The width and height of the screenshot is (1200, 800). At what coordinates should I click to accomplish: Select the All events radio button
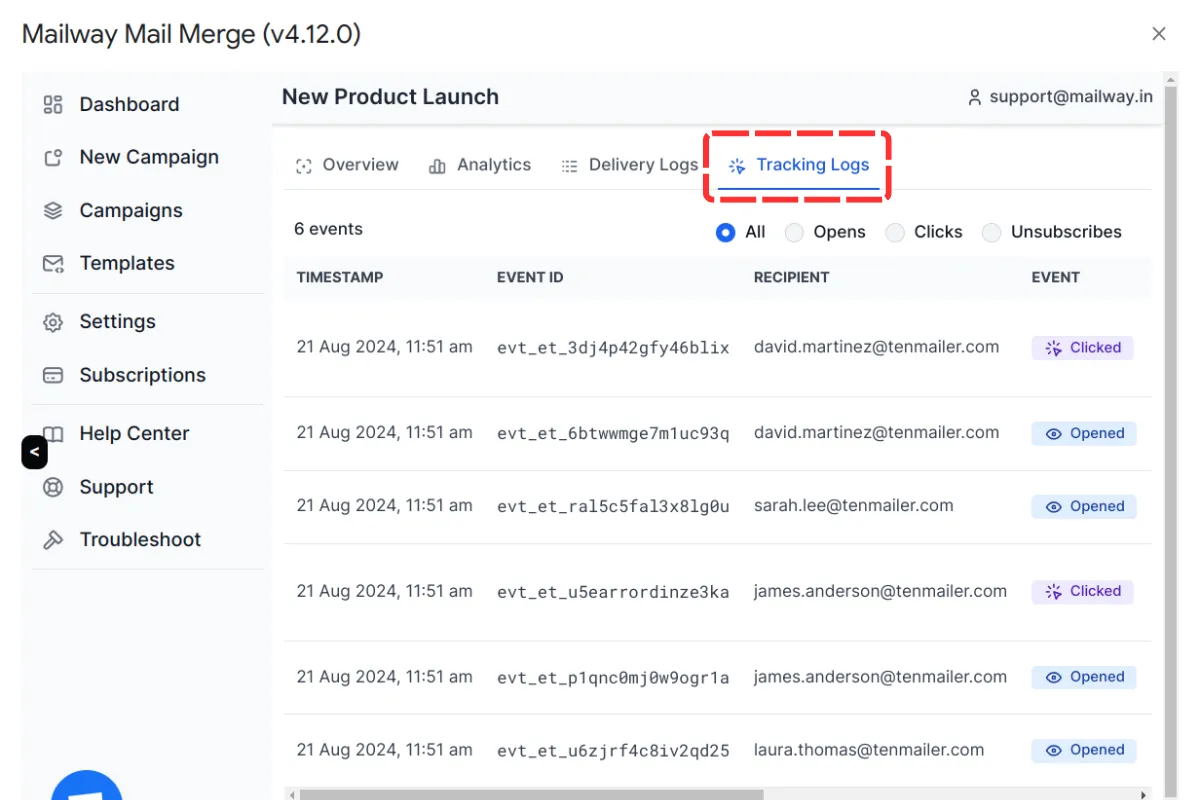tap(724, 232)
